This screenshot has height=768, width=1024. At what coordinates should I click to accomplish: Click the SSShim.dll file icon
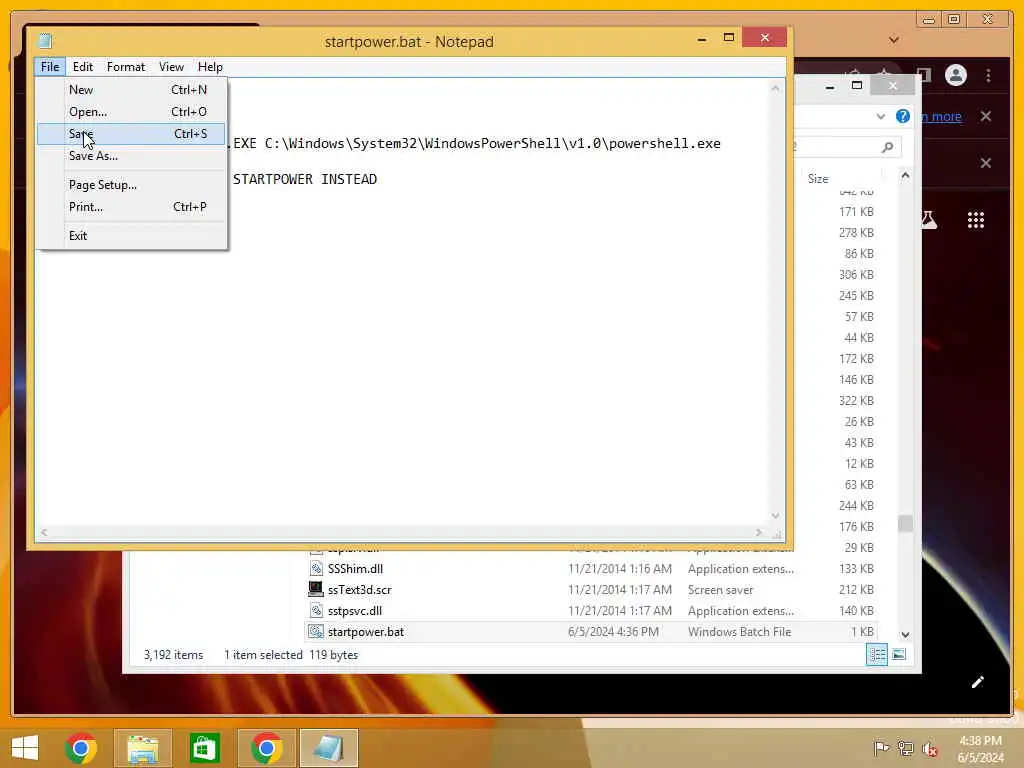(x=315, y=568)
